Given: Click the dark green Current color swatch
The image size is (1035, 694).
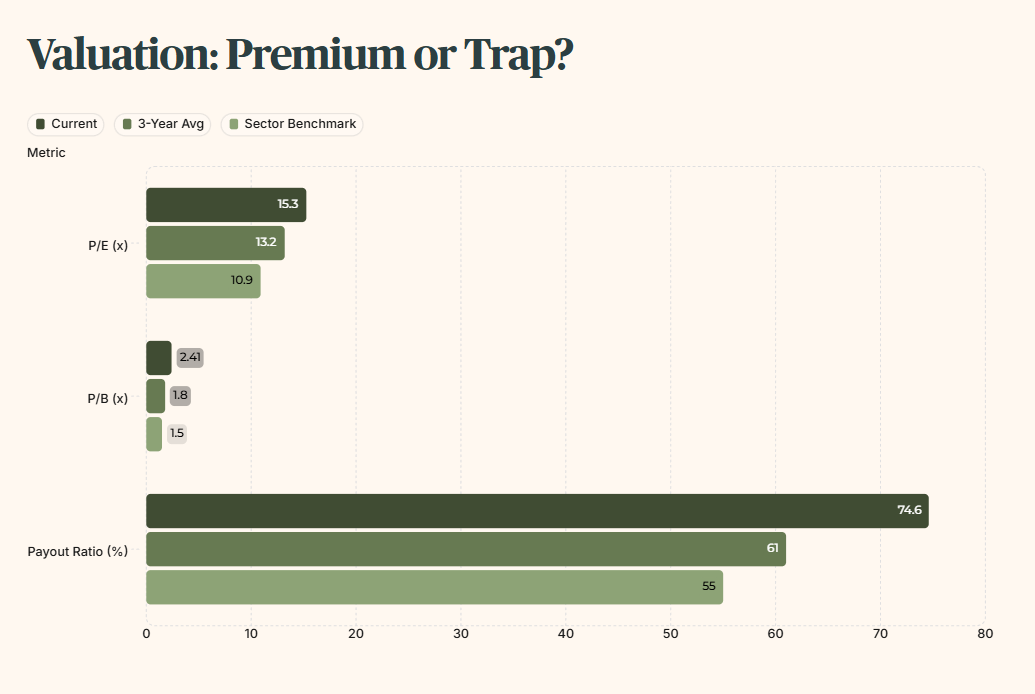Looking at the screenshot, I should pos(40,124).
